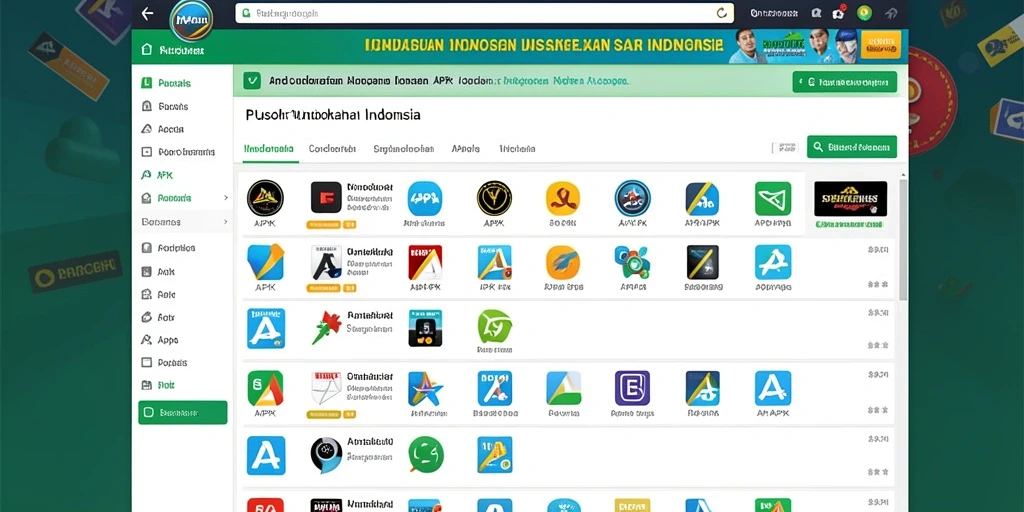Click the yellow button on the top banner
Image resolution: width=1024 pixels, height=512 pixels.
pos(880,44)
